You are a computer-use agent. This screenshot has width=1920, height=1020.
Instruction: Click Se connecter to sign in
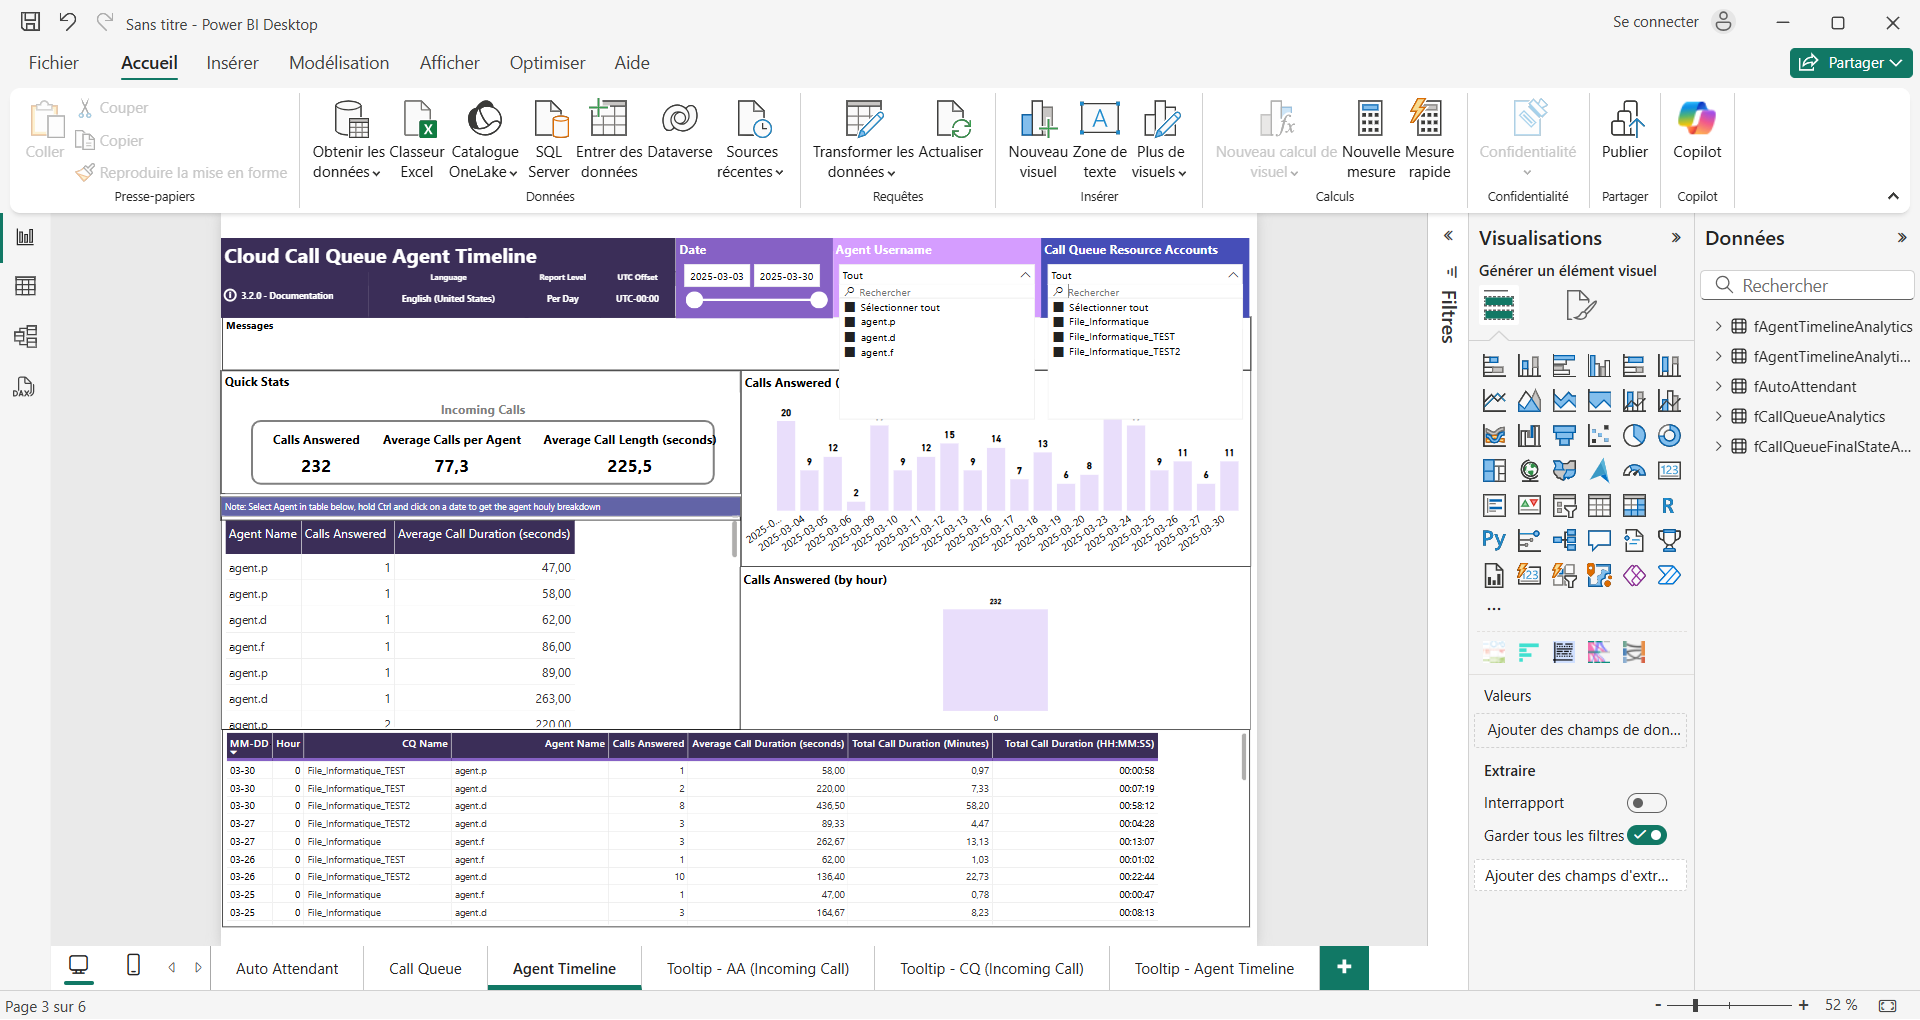pyautogui.click(x=1655, y=22)
